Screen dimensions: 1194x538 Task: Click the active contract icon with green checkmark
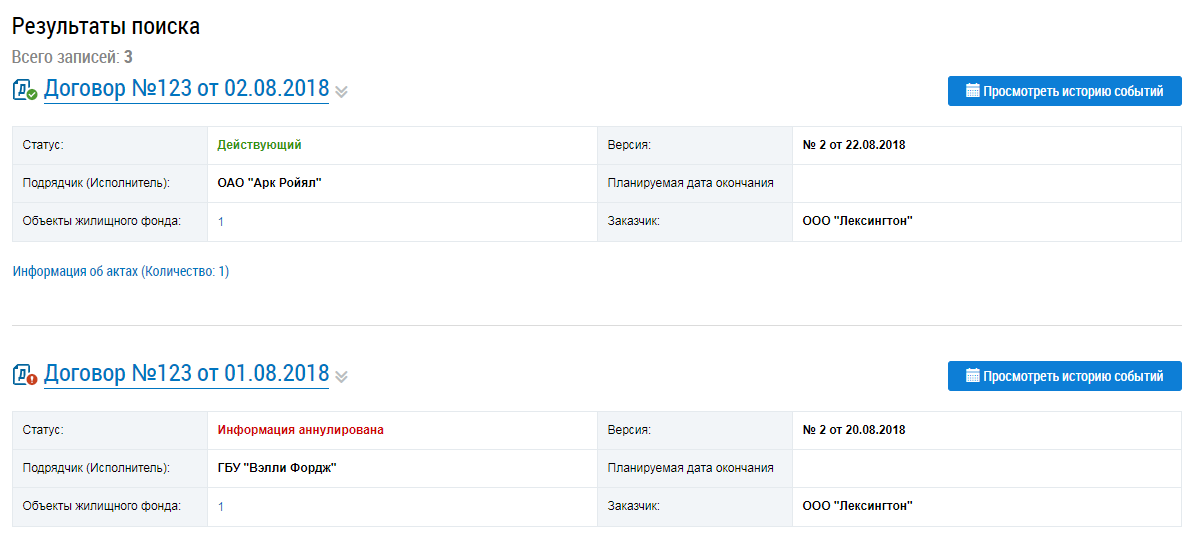25,90
